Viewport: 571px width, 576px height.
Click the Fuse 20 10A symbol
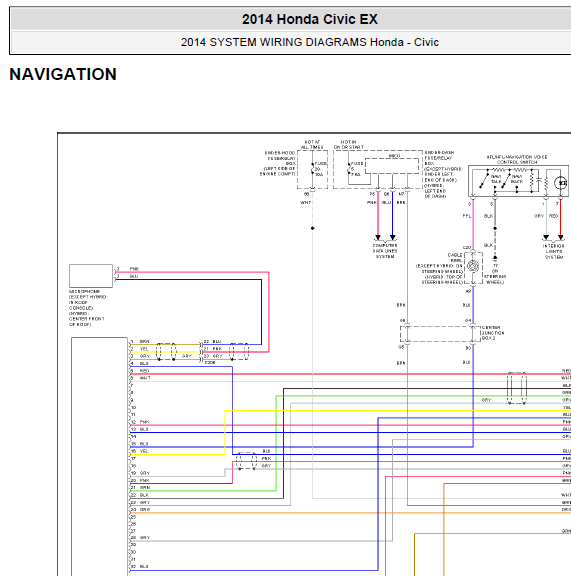pyautogui.click(x=313, y=169)
